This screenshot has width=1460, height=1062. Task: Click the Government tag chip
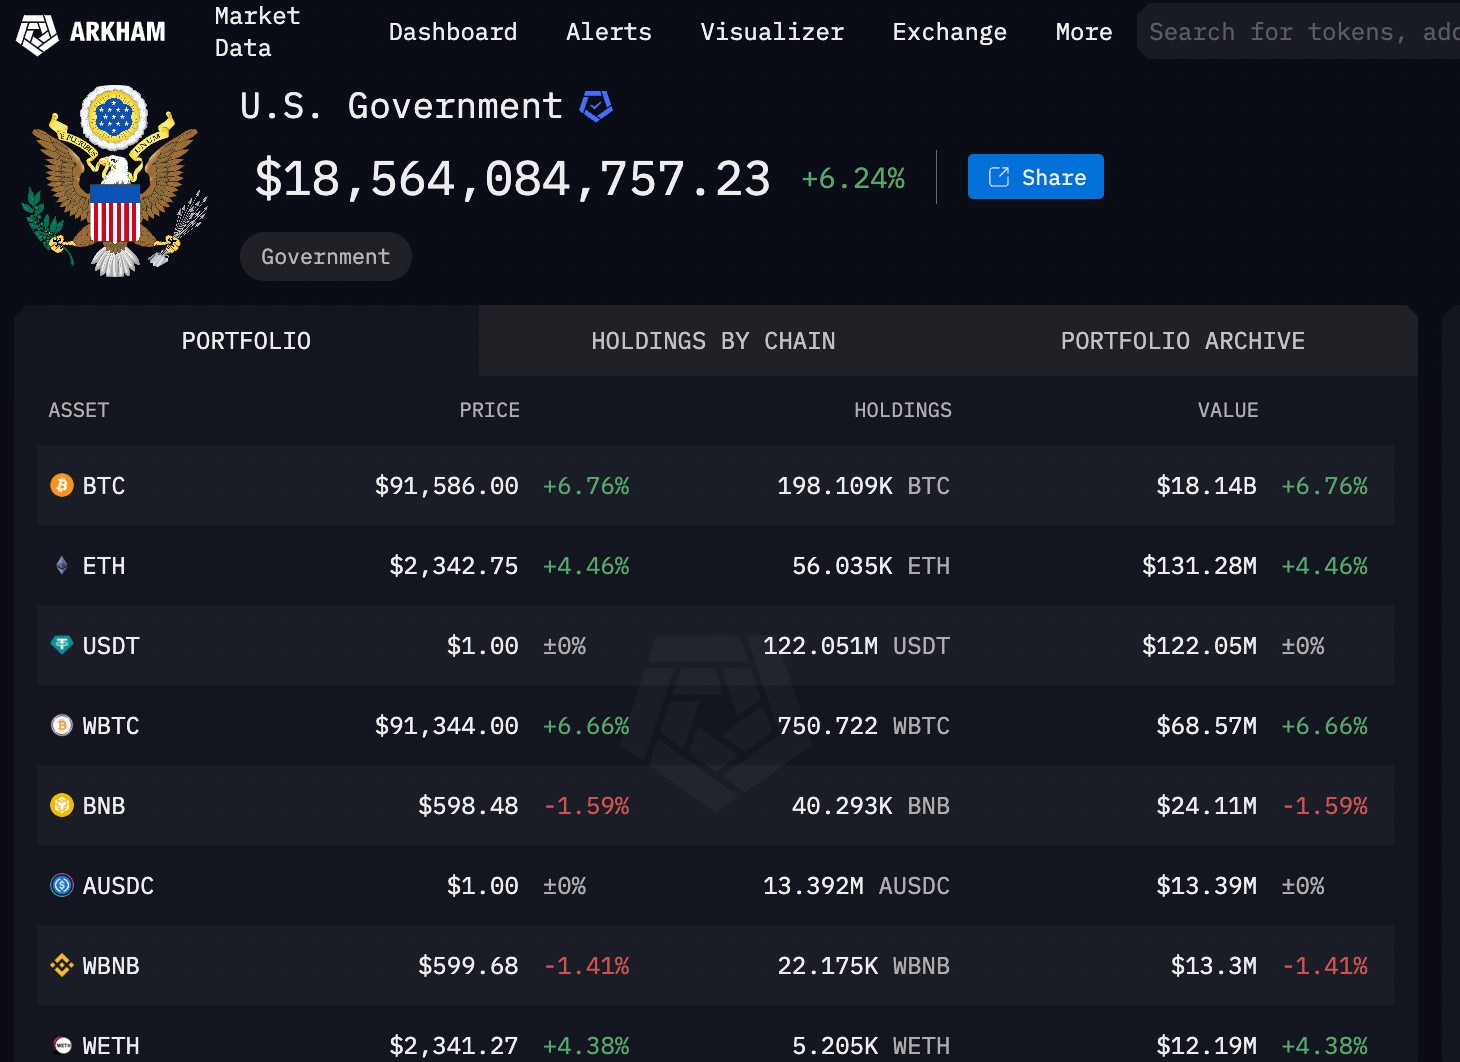[x=326, y=257]
